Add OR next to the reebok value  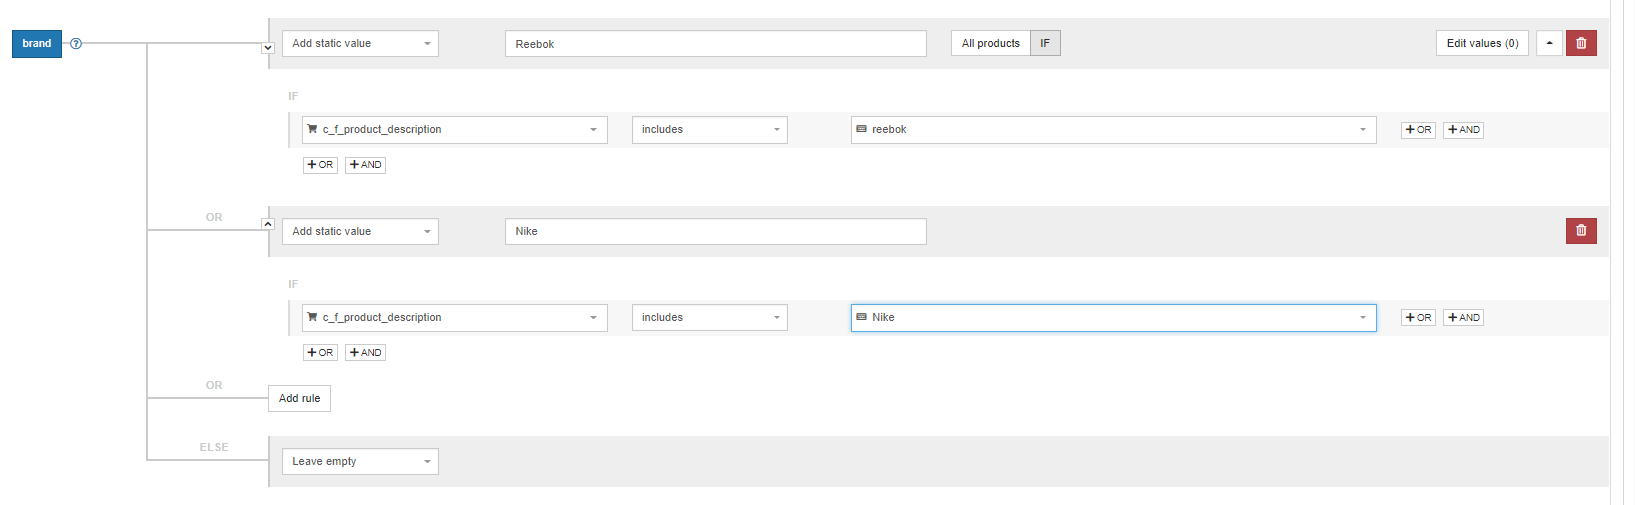[1418, 130]
